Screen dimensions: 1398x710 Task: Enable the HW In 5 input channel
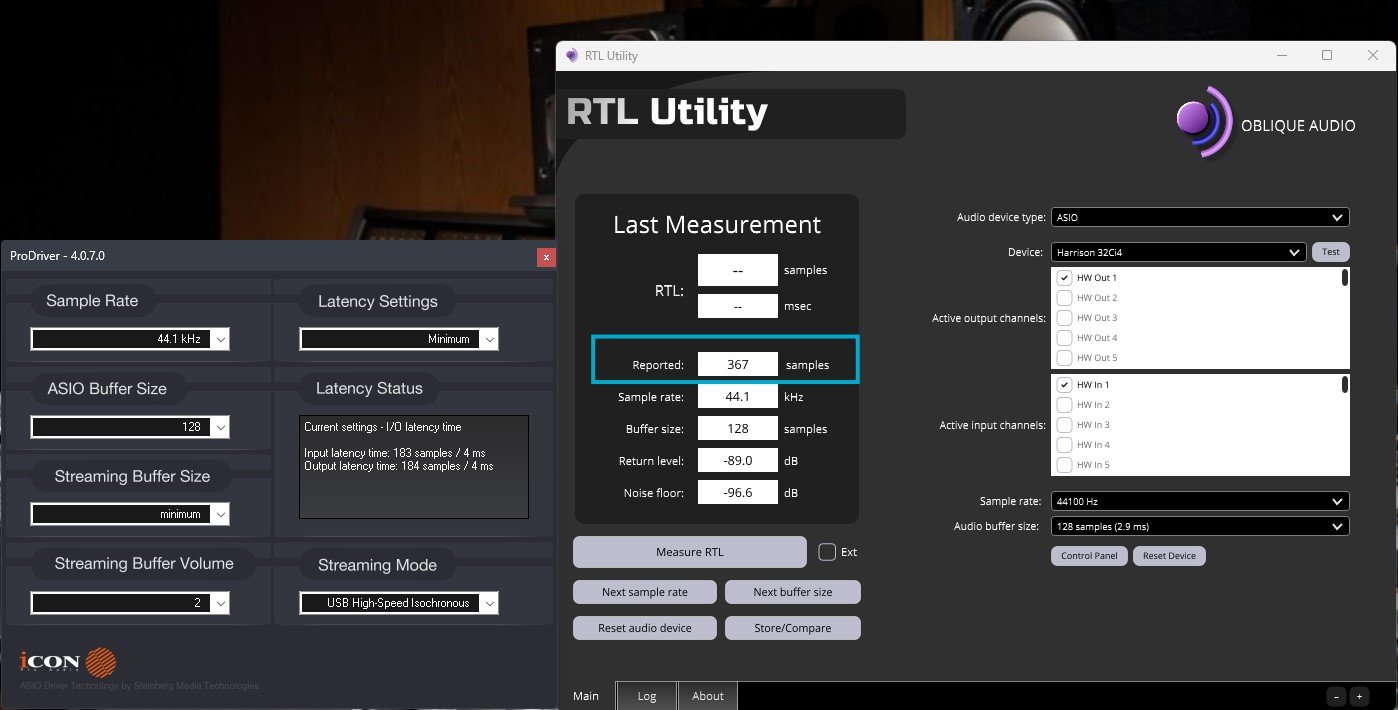tap(1065, 465)
